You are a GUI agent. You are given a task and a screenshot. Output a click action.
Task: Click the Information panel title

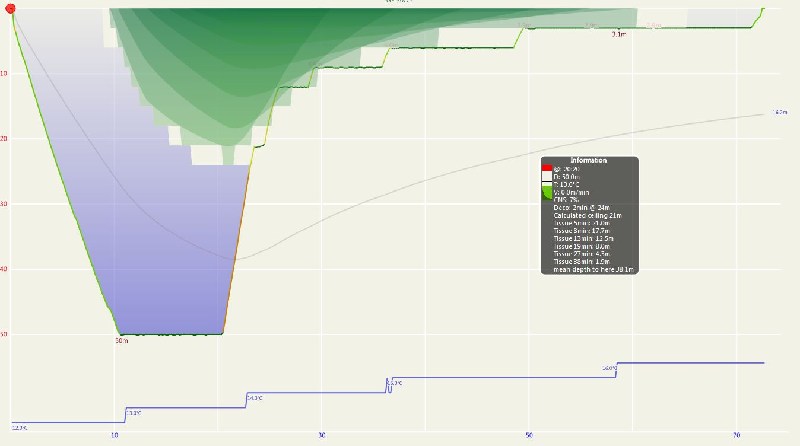point(588,160)
